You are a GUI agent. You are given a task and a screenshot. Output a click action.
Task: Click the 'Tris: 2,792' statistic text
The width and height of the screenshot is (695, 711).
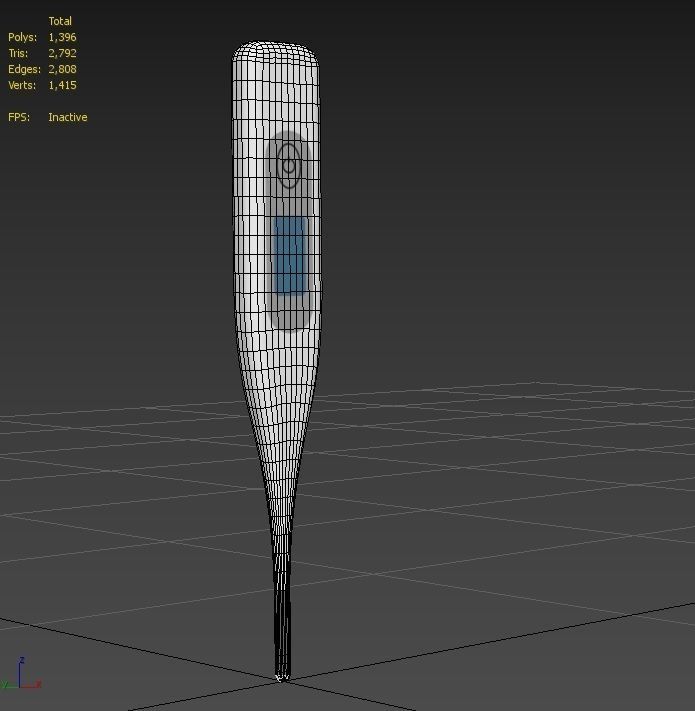pos(42,53)
